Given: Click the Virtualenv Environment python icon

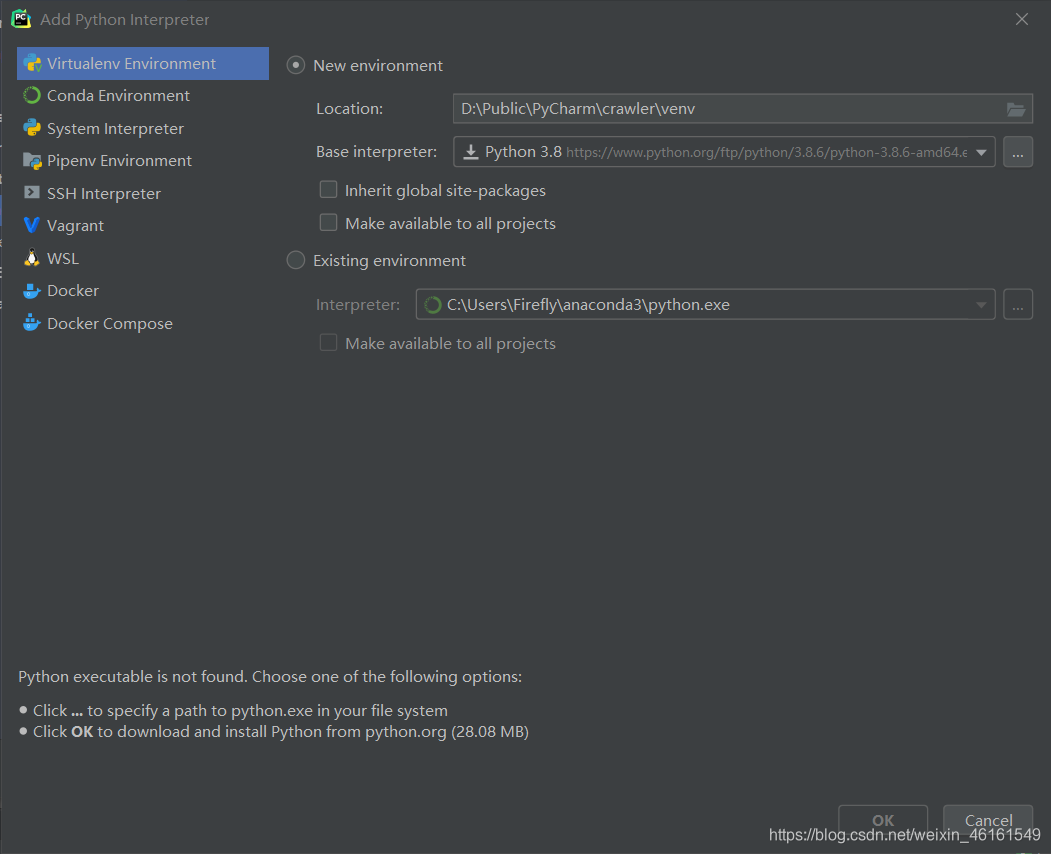Looking at the screenshot, I should tap(32, 64).
